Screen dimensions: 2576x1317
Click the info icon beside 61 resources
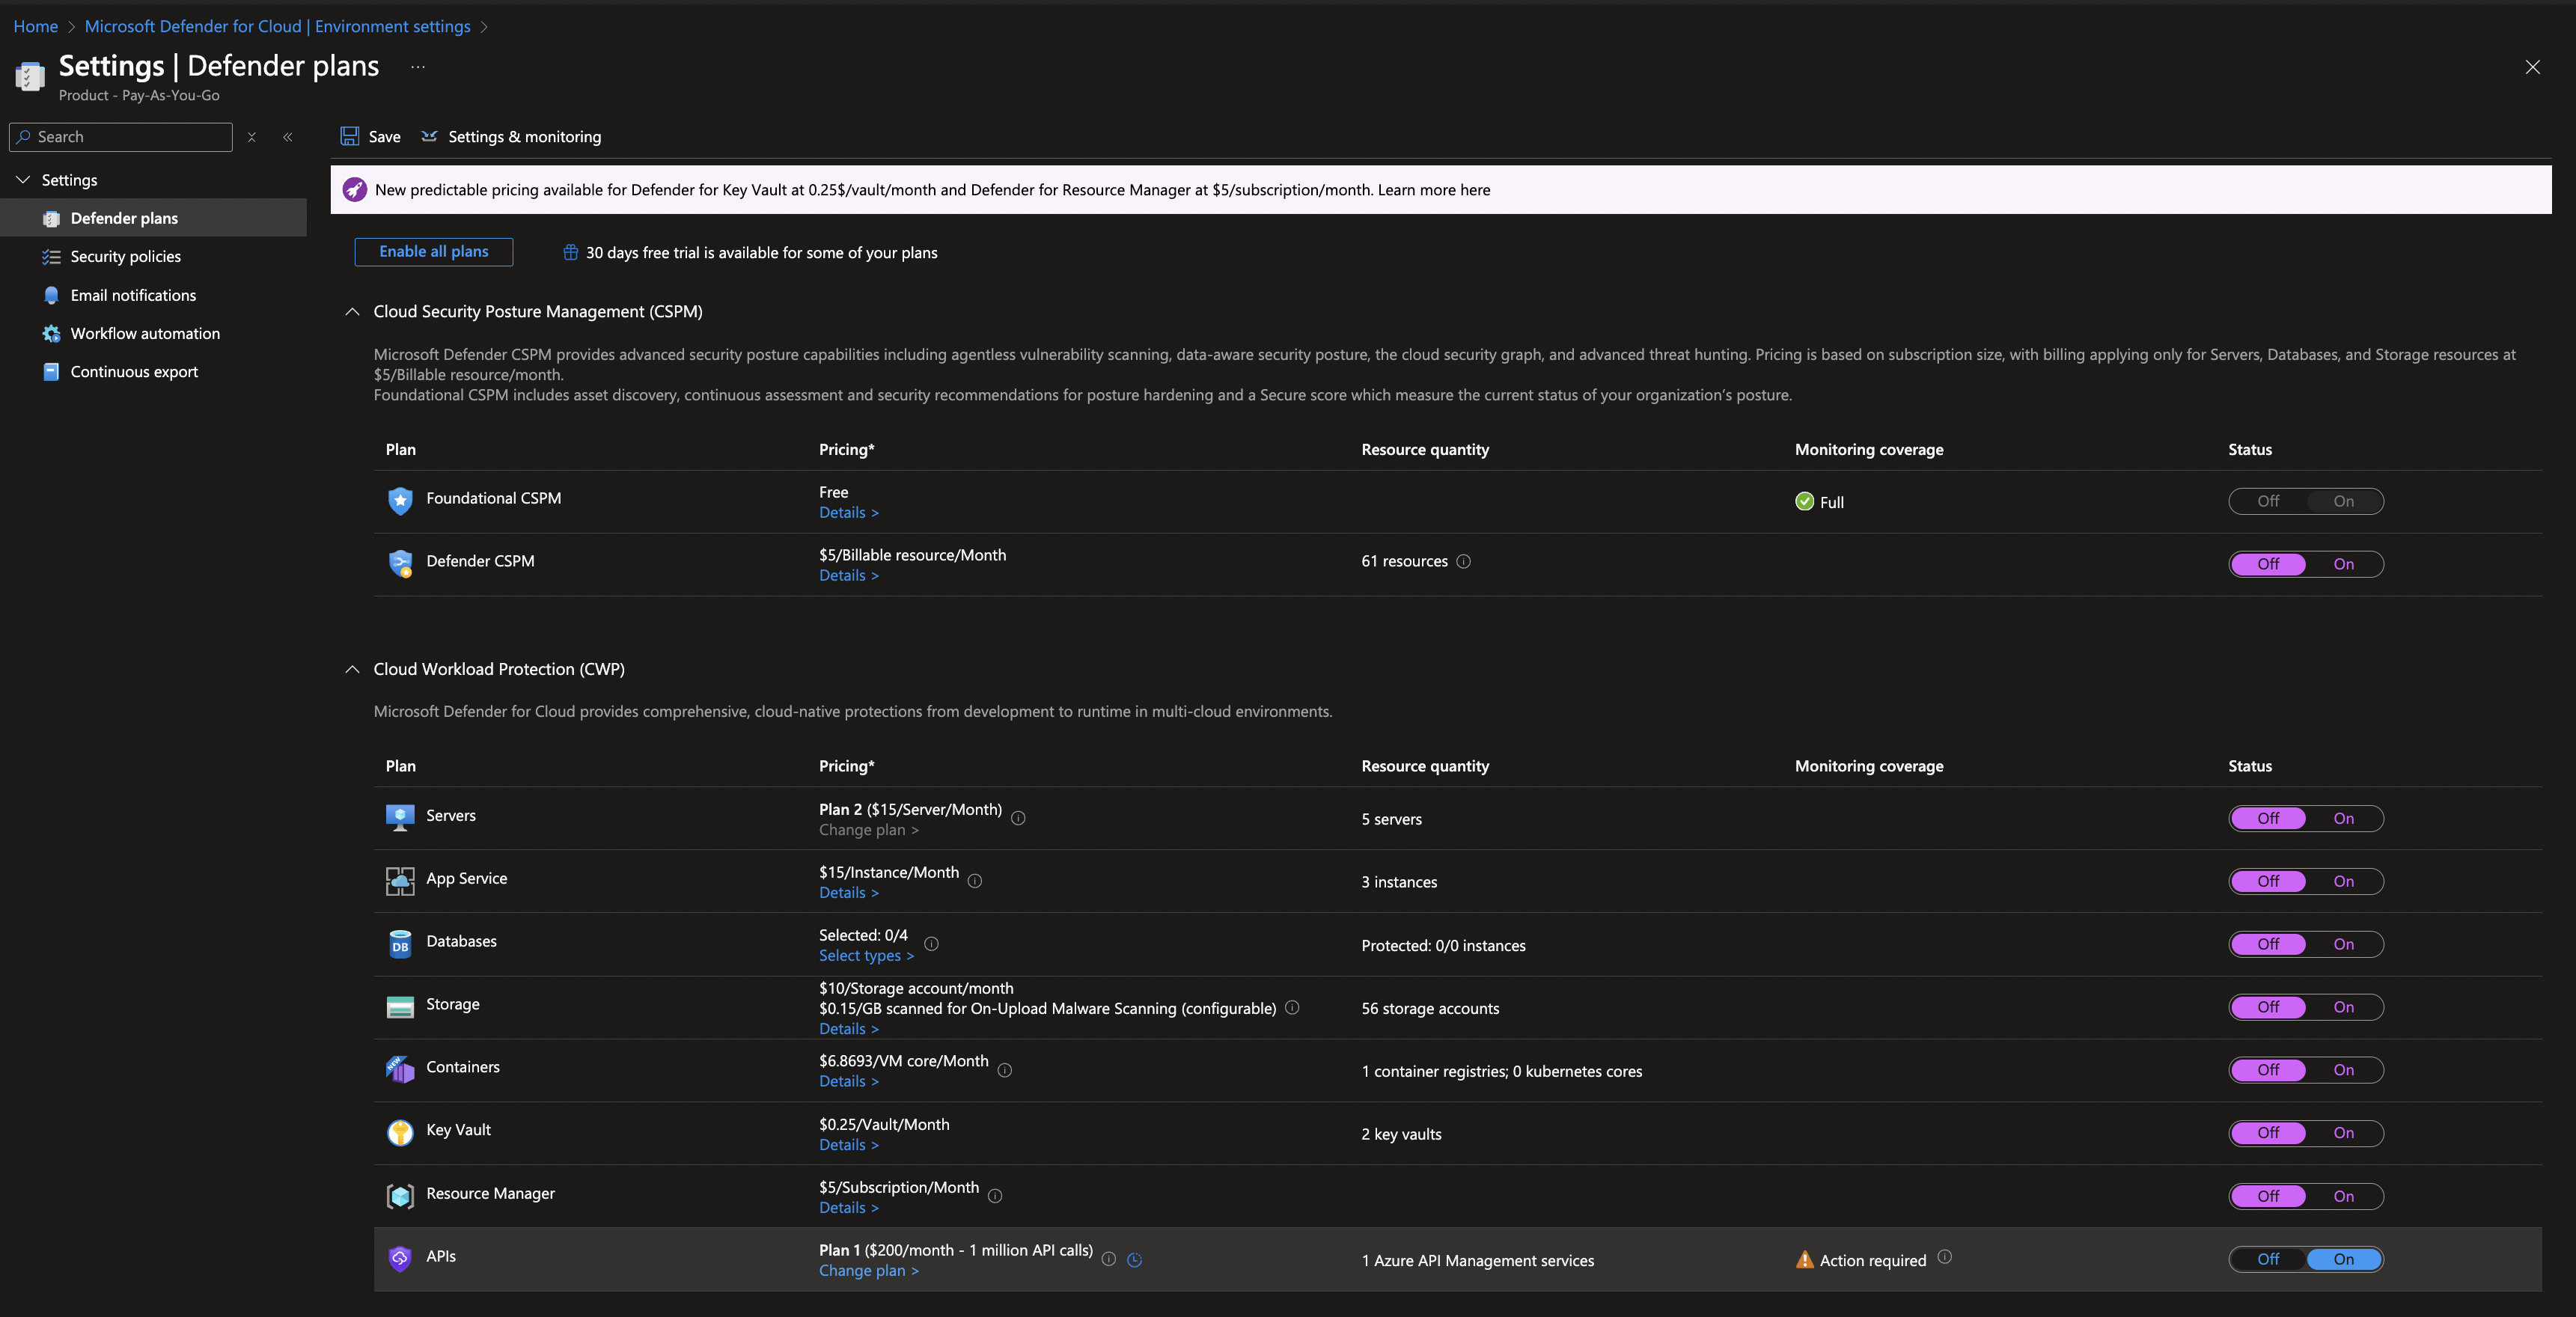point(1463,561)
